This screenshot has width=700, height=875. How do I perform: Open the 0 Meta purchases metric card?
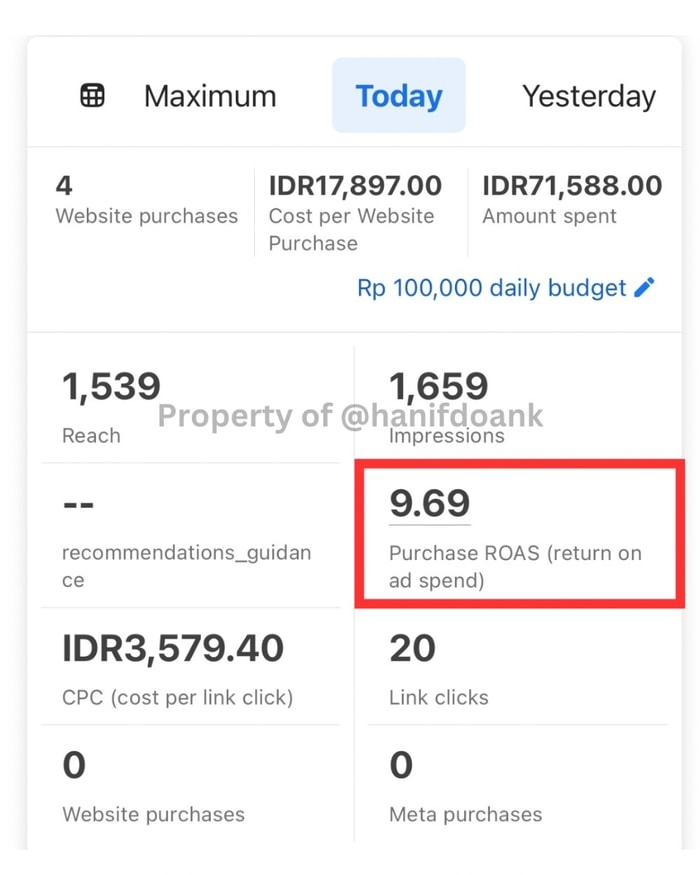pyautogui.click(x=517, y=784)
